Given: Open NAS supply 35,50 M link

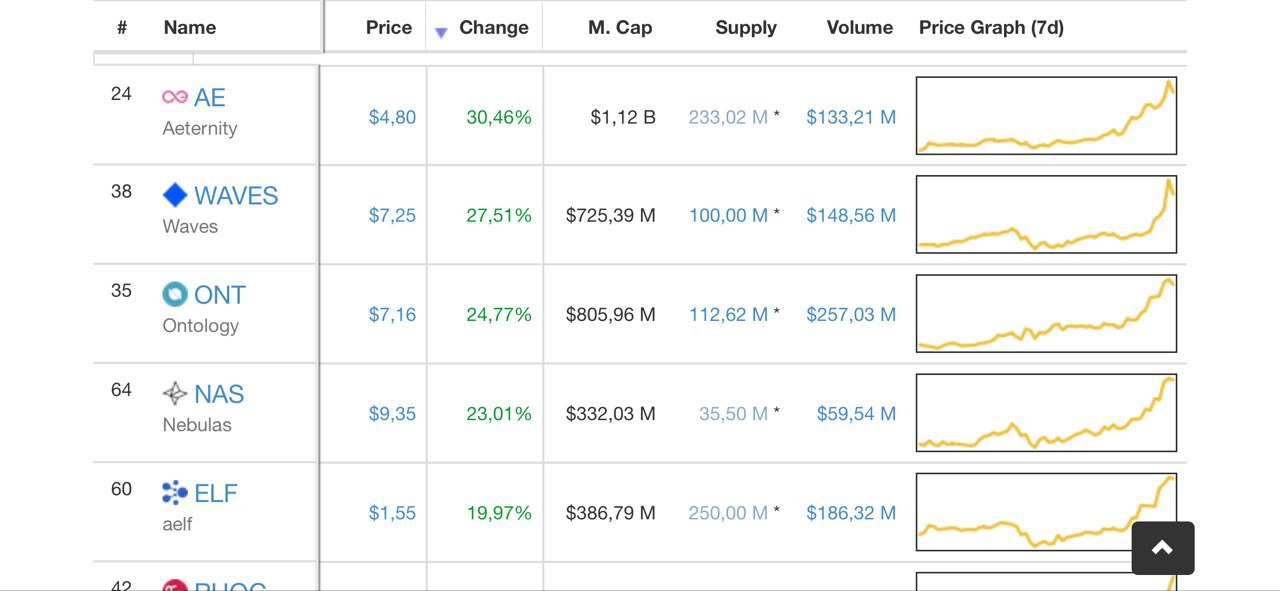Looking at the screenshot, I should click(733, 414).
